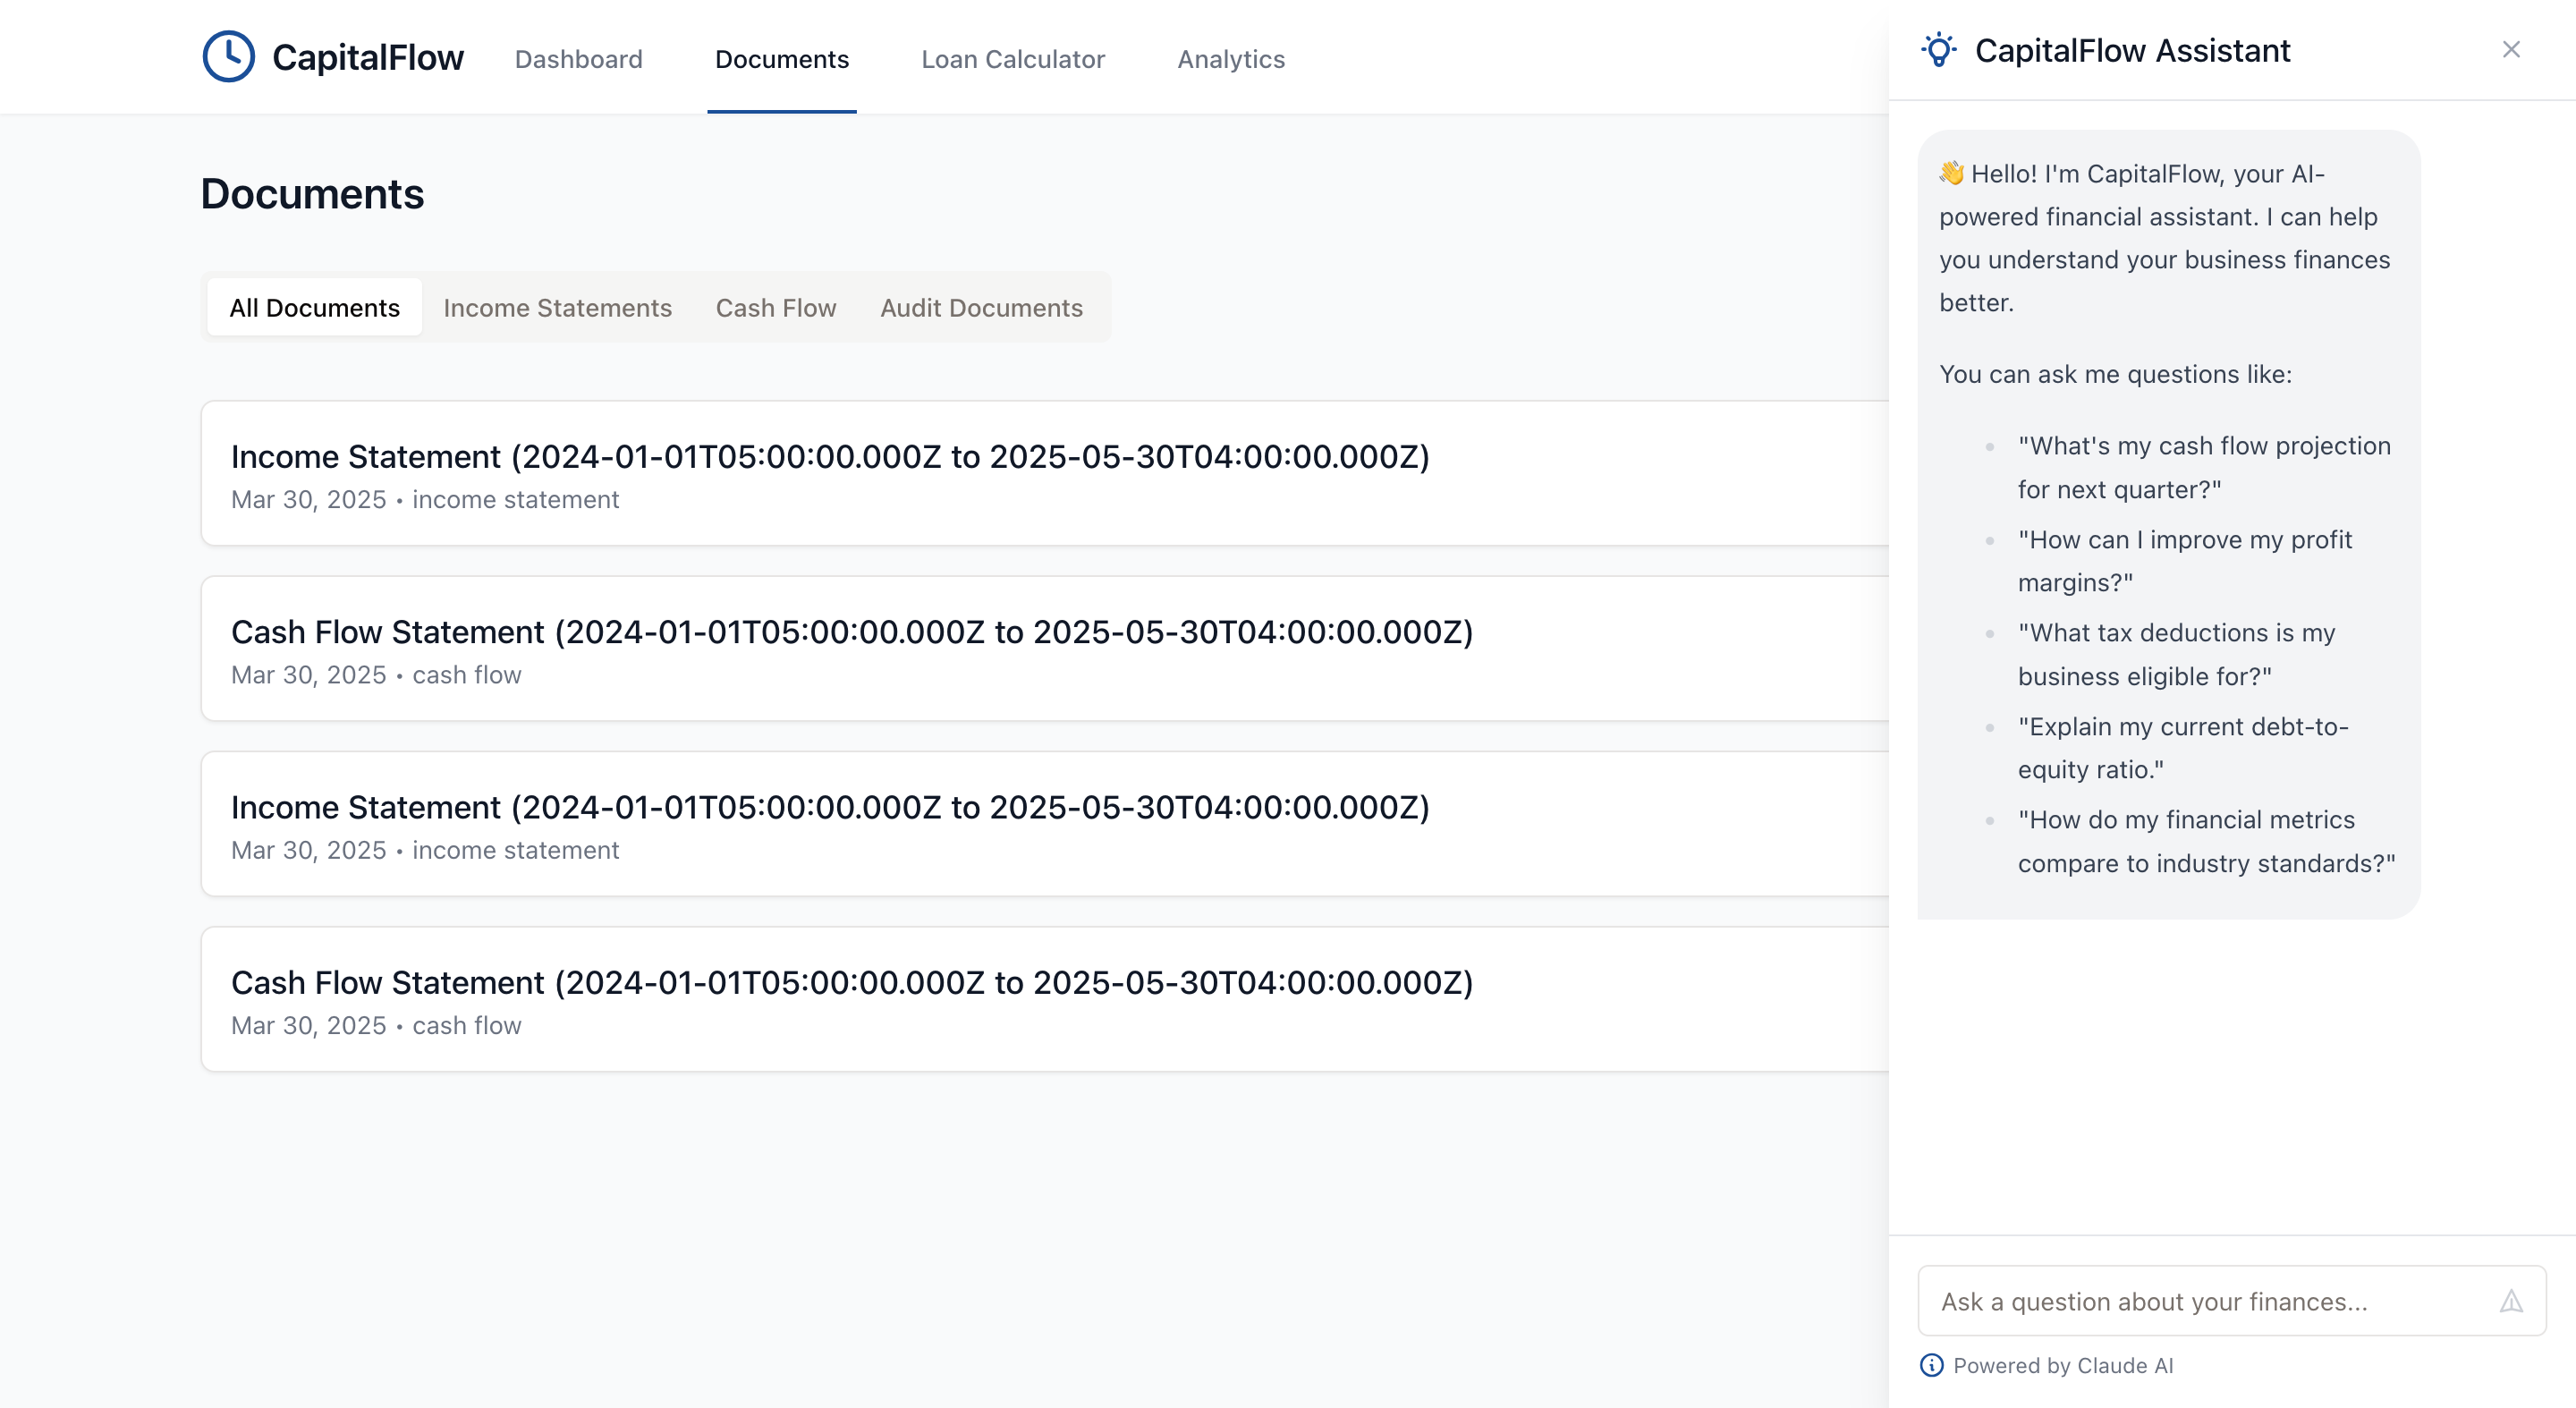Viewport: 2576px width, 1408px height.
Task: Click the assistant lightbulb icon
Action: click(x=1938, y=50)
